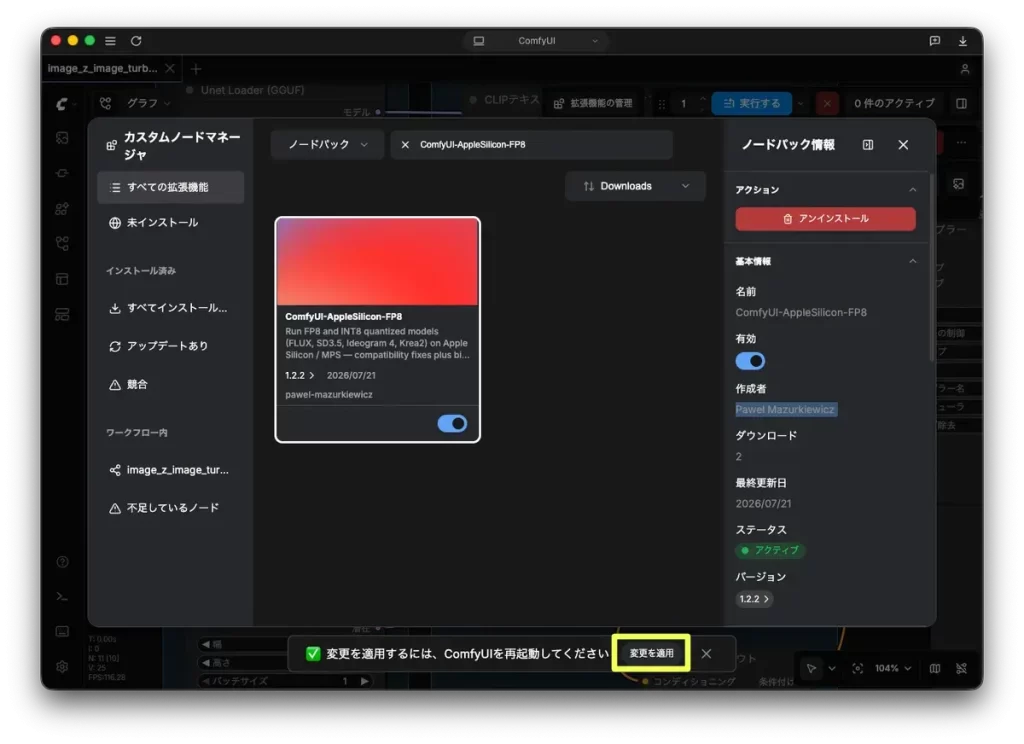
Task: Click the search field for node packs
Action: [532, 144]
